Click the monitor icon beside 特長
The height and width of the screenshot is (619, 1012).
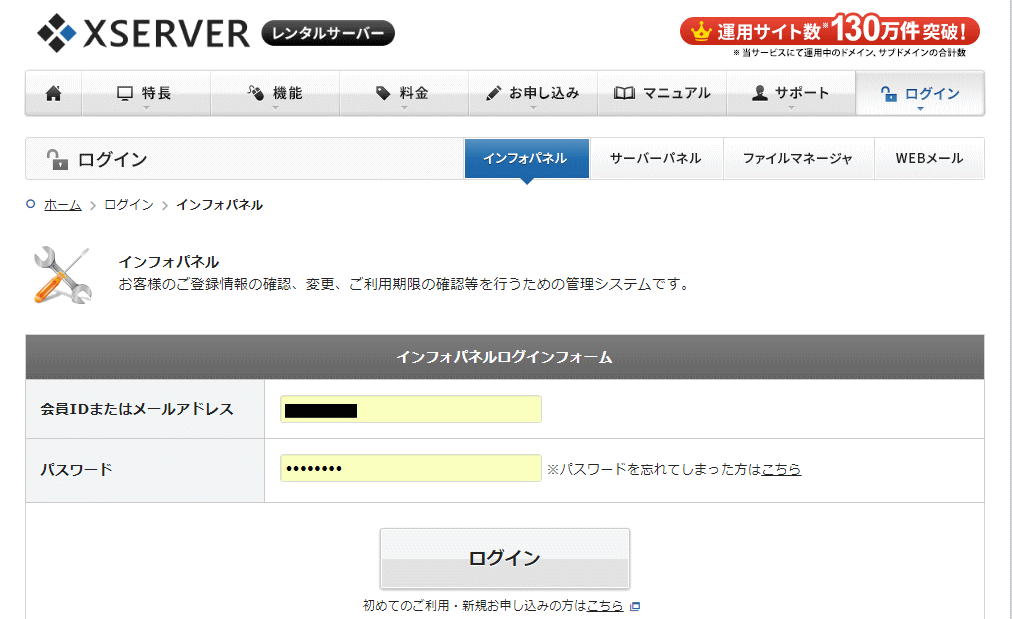pyautogui.click(x=125, y=94)
